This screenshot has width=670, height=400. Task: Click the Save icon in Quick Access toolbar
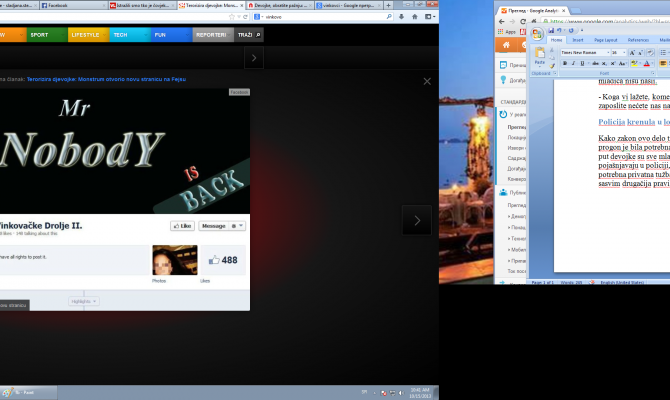pos(552,29)
